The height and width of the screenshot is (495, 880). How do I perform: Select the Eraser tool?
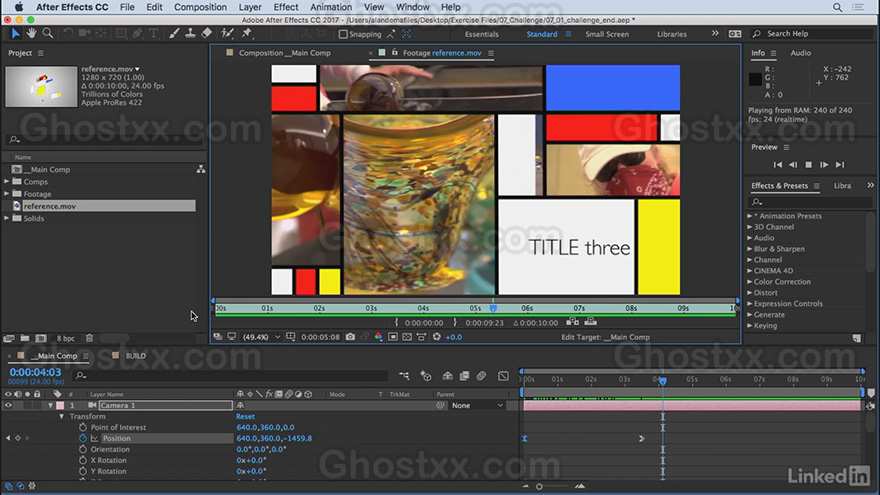[207, 34]
